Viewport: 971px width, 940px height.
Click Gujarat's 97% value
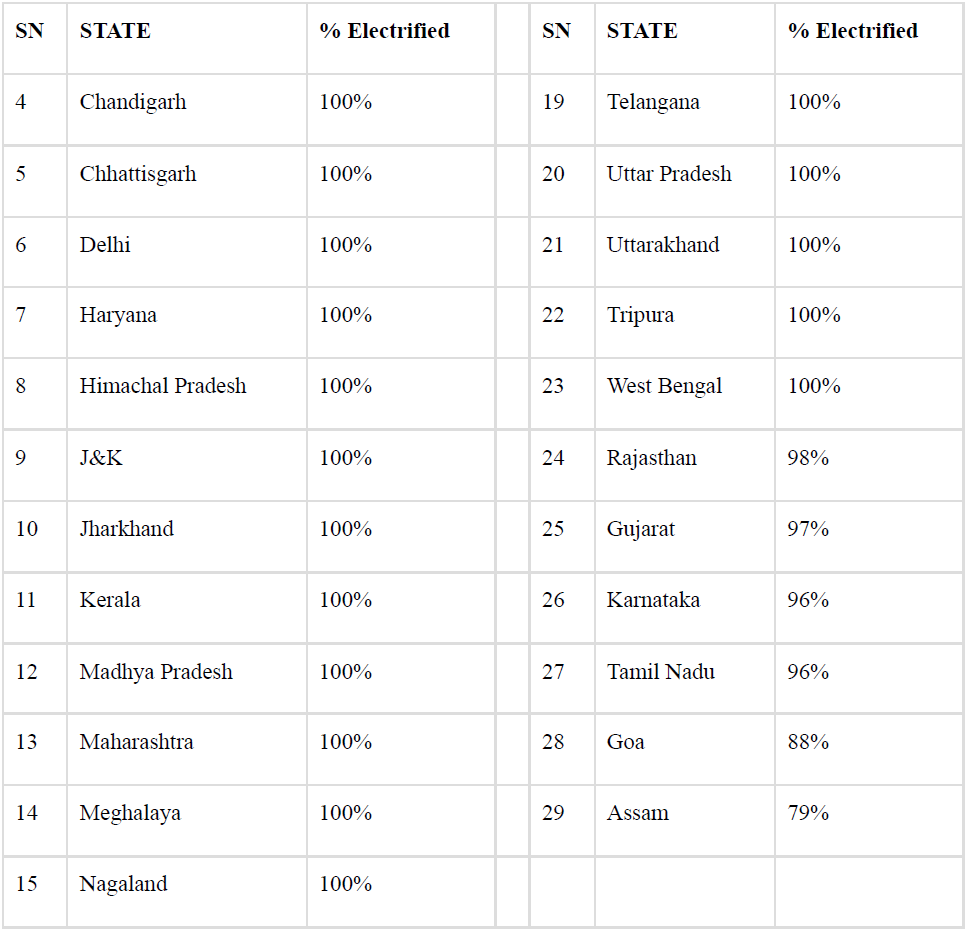coord(808,529)
